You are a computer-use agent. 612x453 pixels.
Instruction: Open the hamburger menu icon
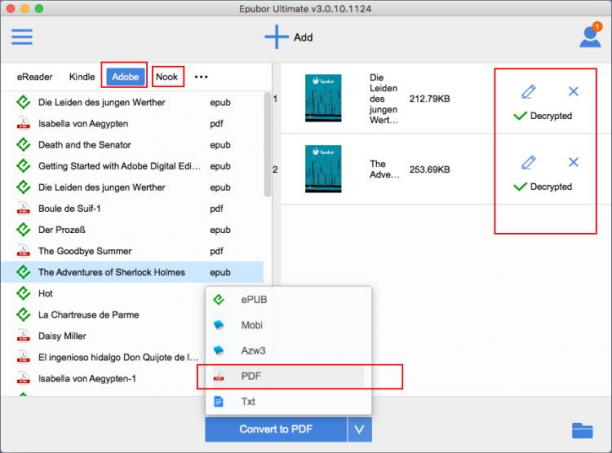[x=22, y=37]
